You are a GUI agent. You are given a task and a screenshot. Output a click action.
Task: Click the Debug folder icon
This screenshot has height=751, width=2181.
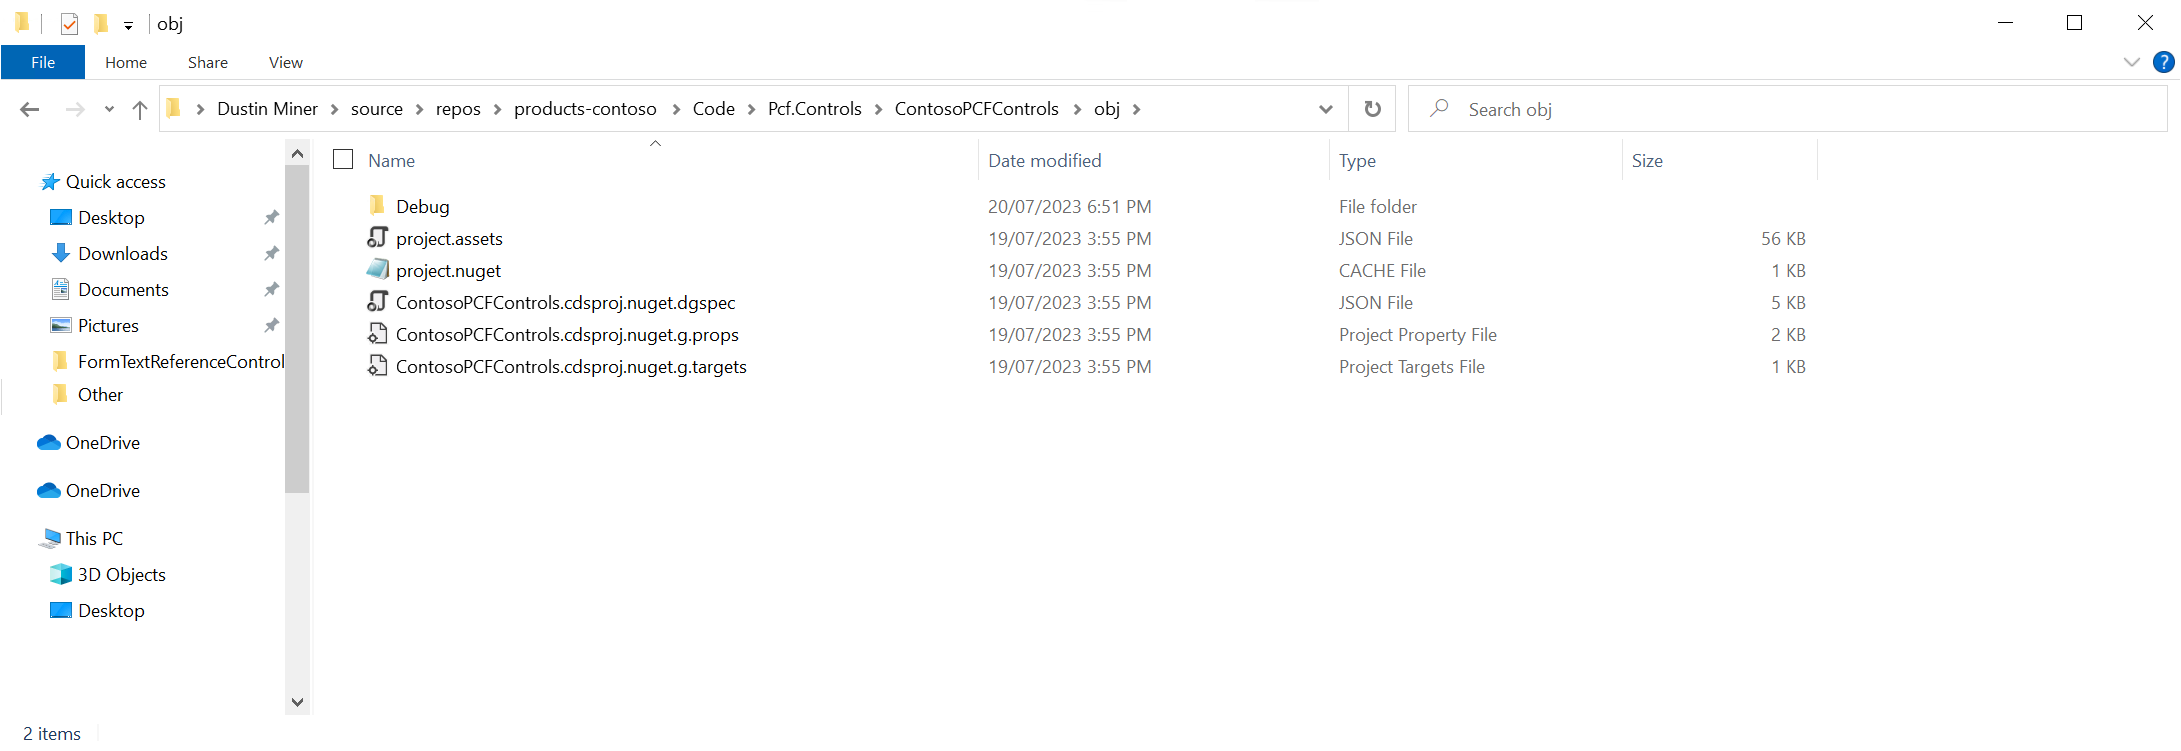377,206
